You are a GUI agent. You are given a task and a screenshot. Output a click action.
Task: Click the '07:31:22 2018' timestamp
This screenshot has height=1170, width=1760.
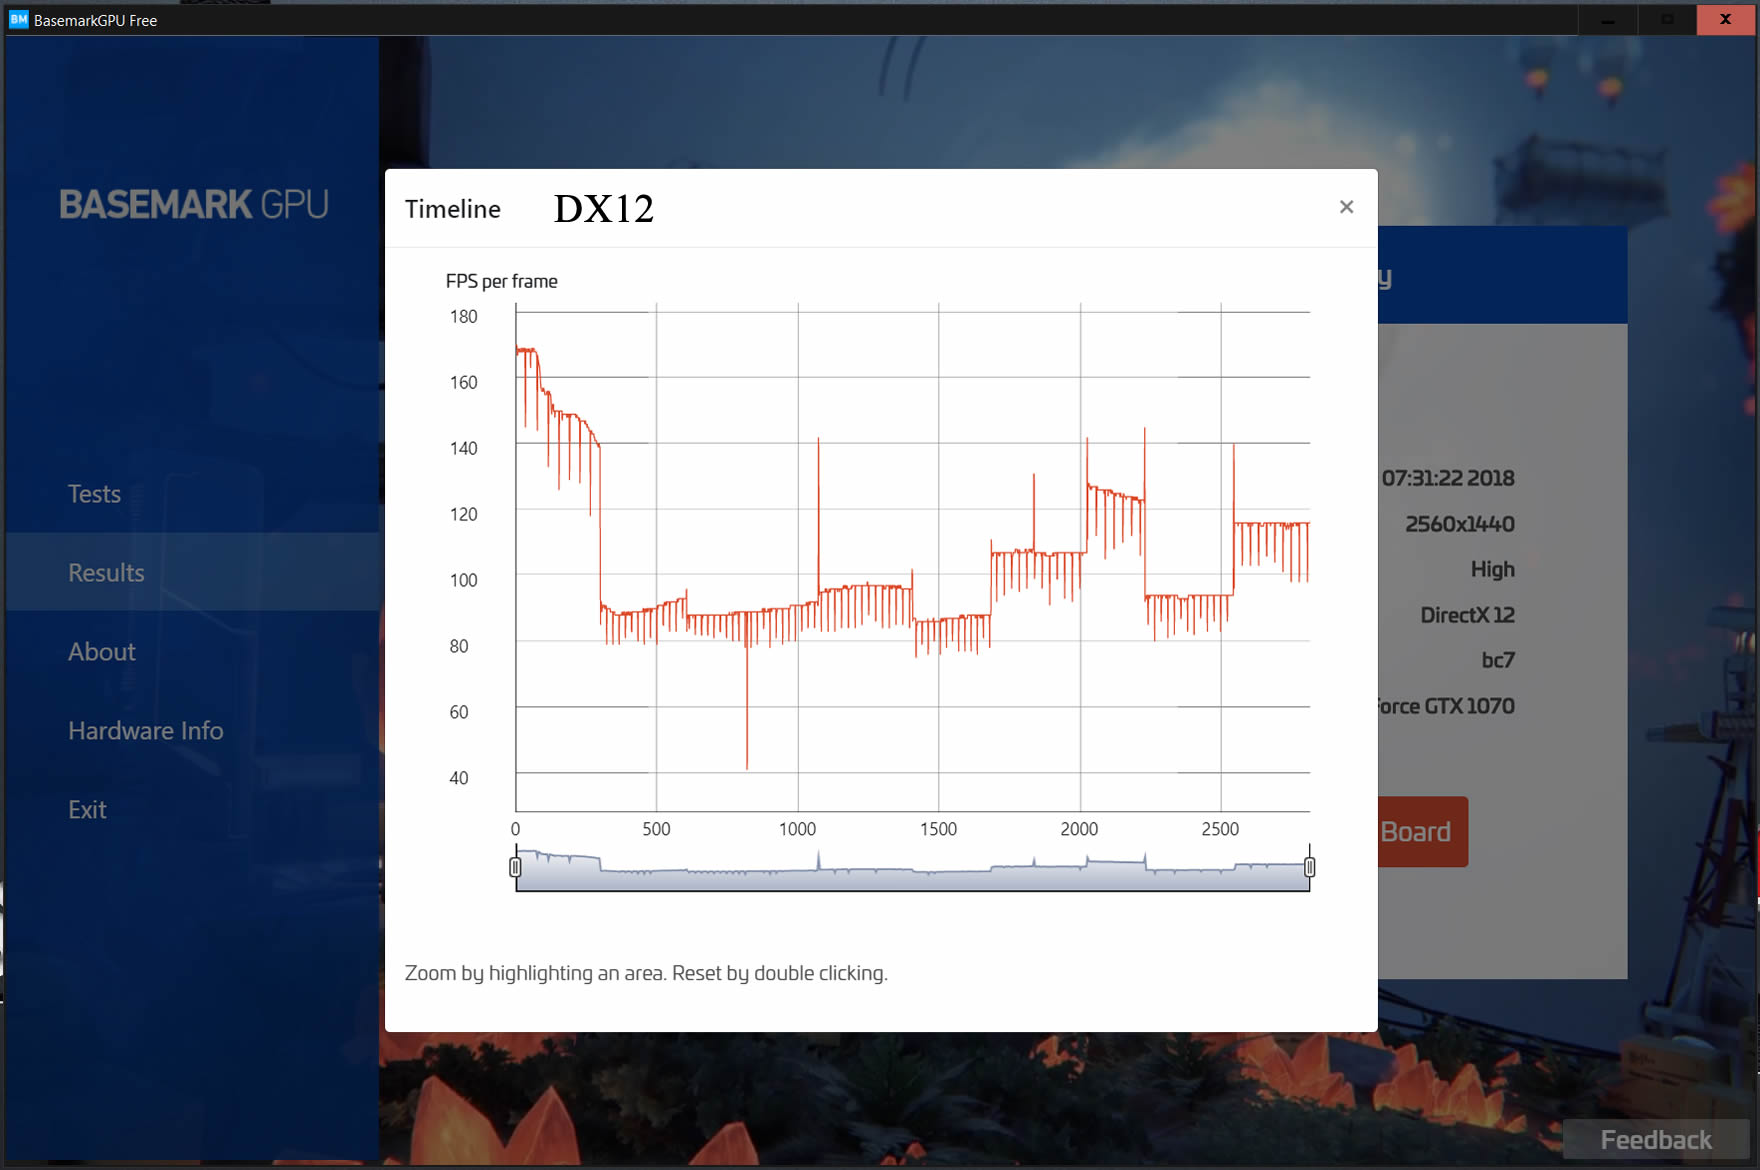click(x=1448, y=478)
